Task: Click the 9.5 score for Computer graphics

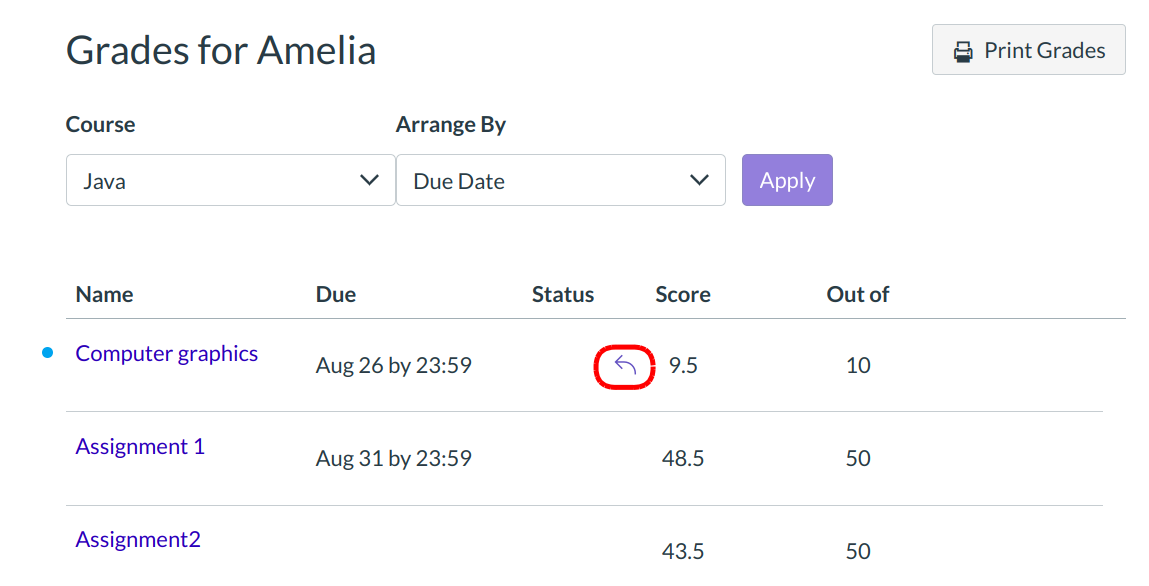Action: (683, 366)
